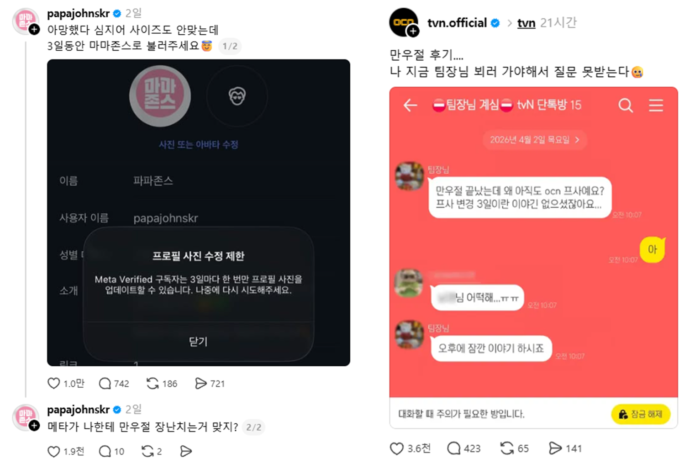Screen dimensions: 700x464
Task: Open the tvn topic tag link
Action: pyautogui.click(x=526, y=23)
